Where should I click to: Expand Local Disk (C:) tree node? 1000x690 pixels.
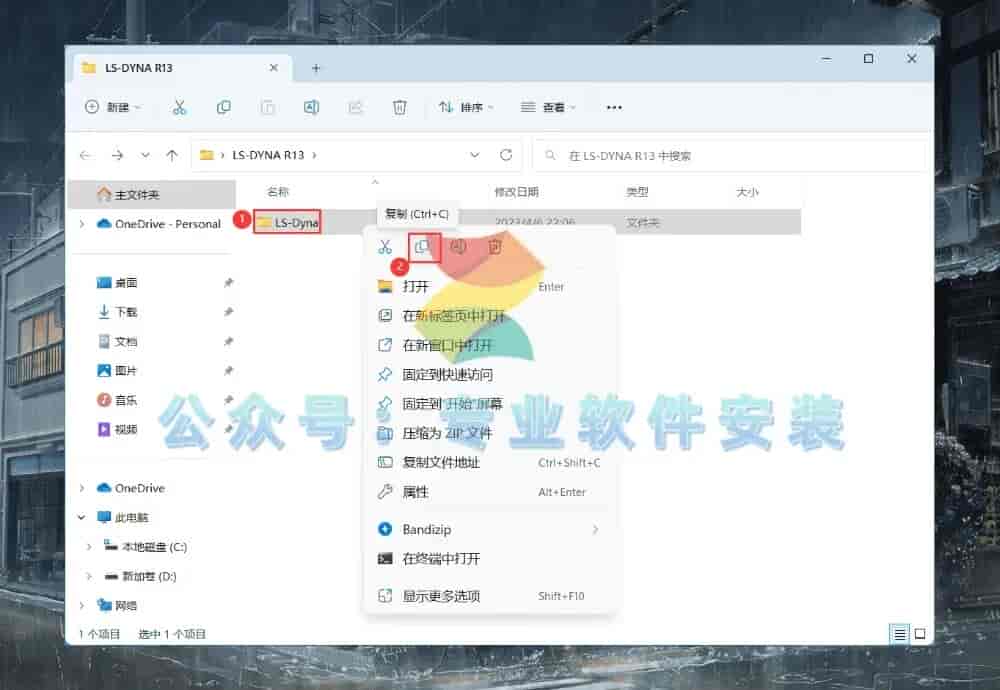coord(89,547)
